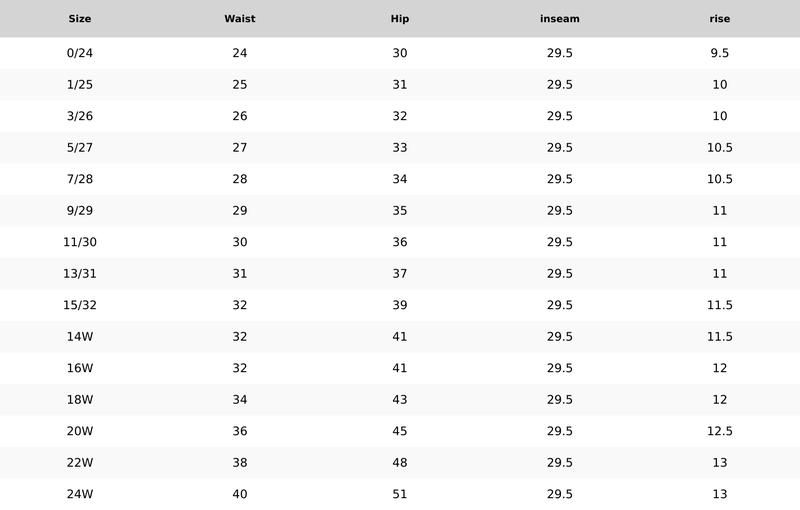Click the 18W size row label
This screenshot has width=800, height=510.
pos(80,399)
